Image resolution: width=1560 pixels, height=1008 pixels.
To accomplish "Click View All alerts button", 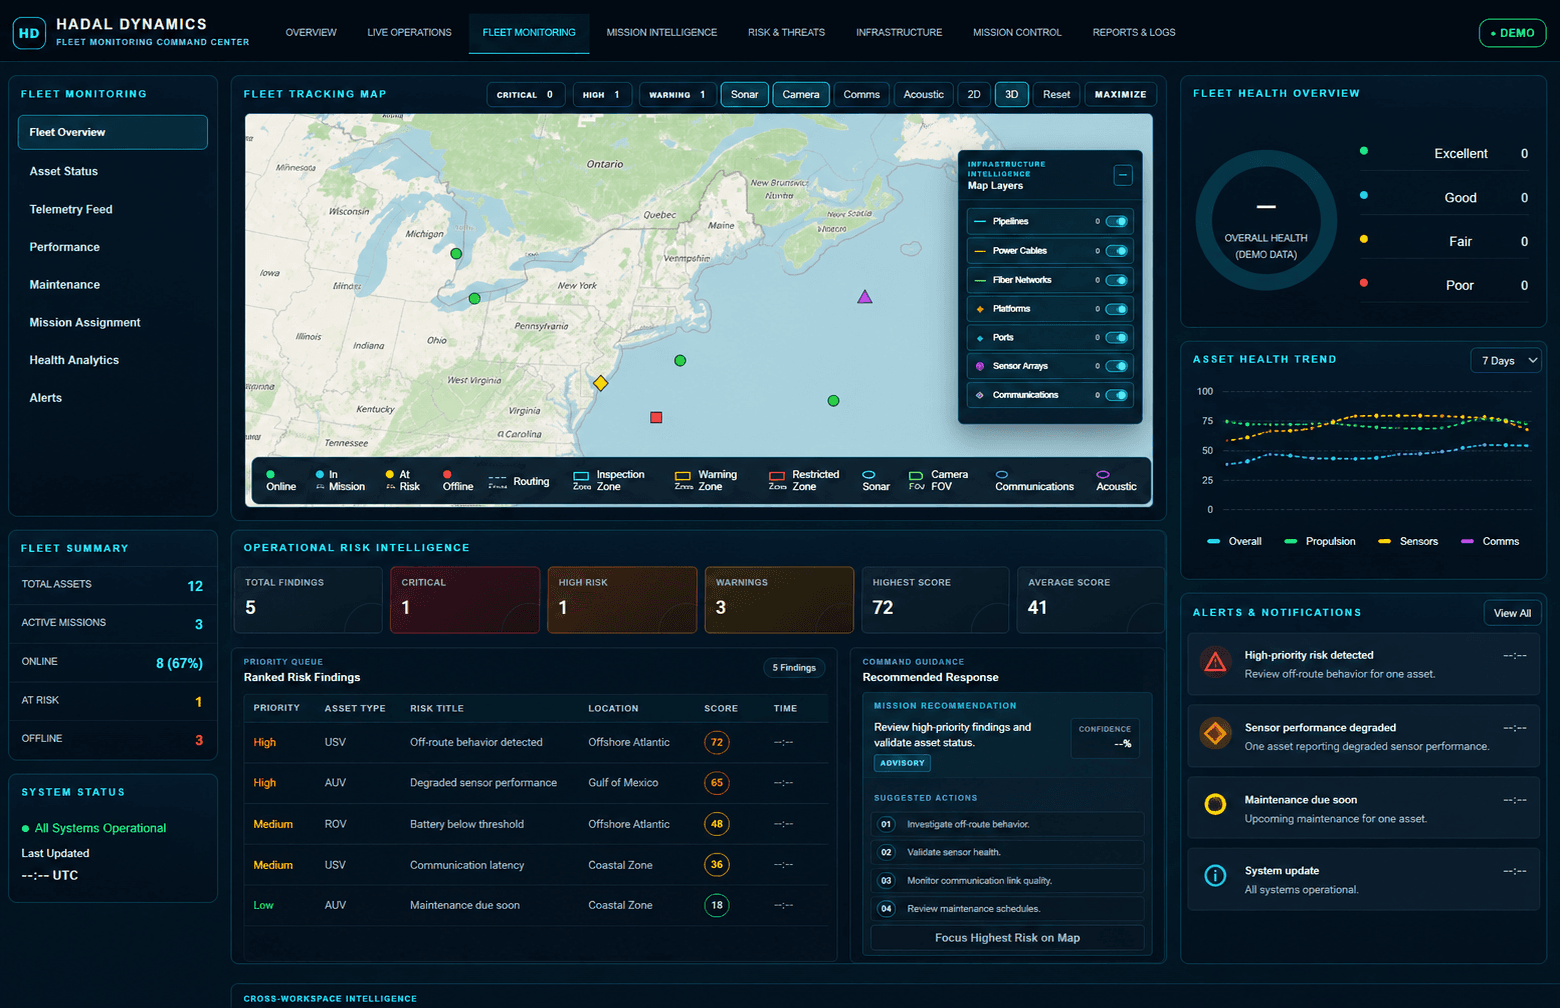I will pos(1512,613).
